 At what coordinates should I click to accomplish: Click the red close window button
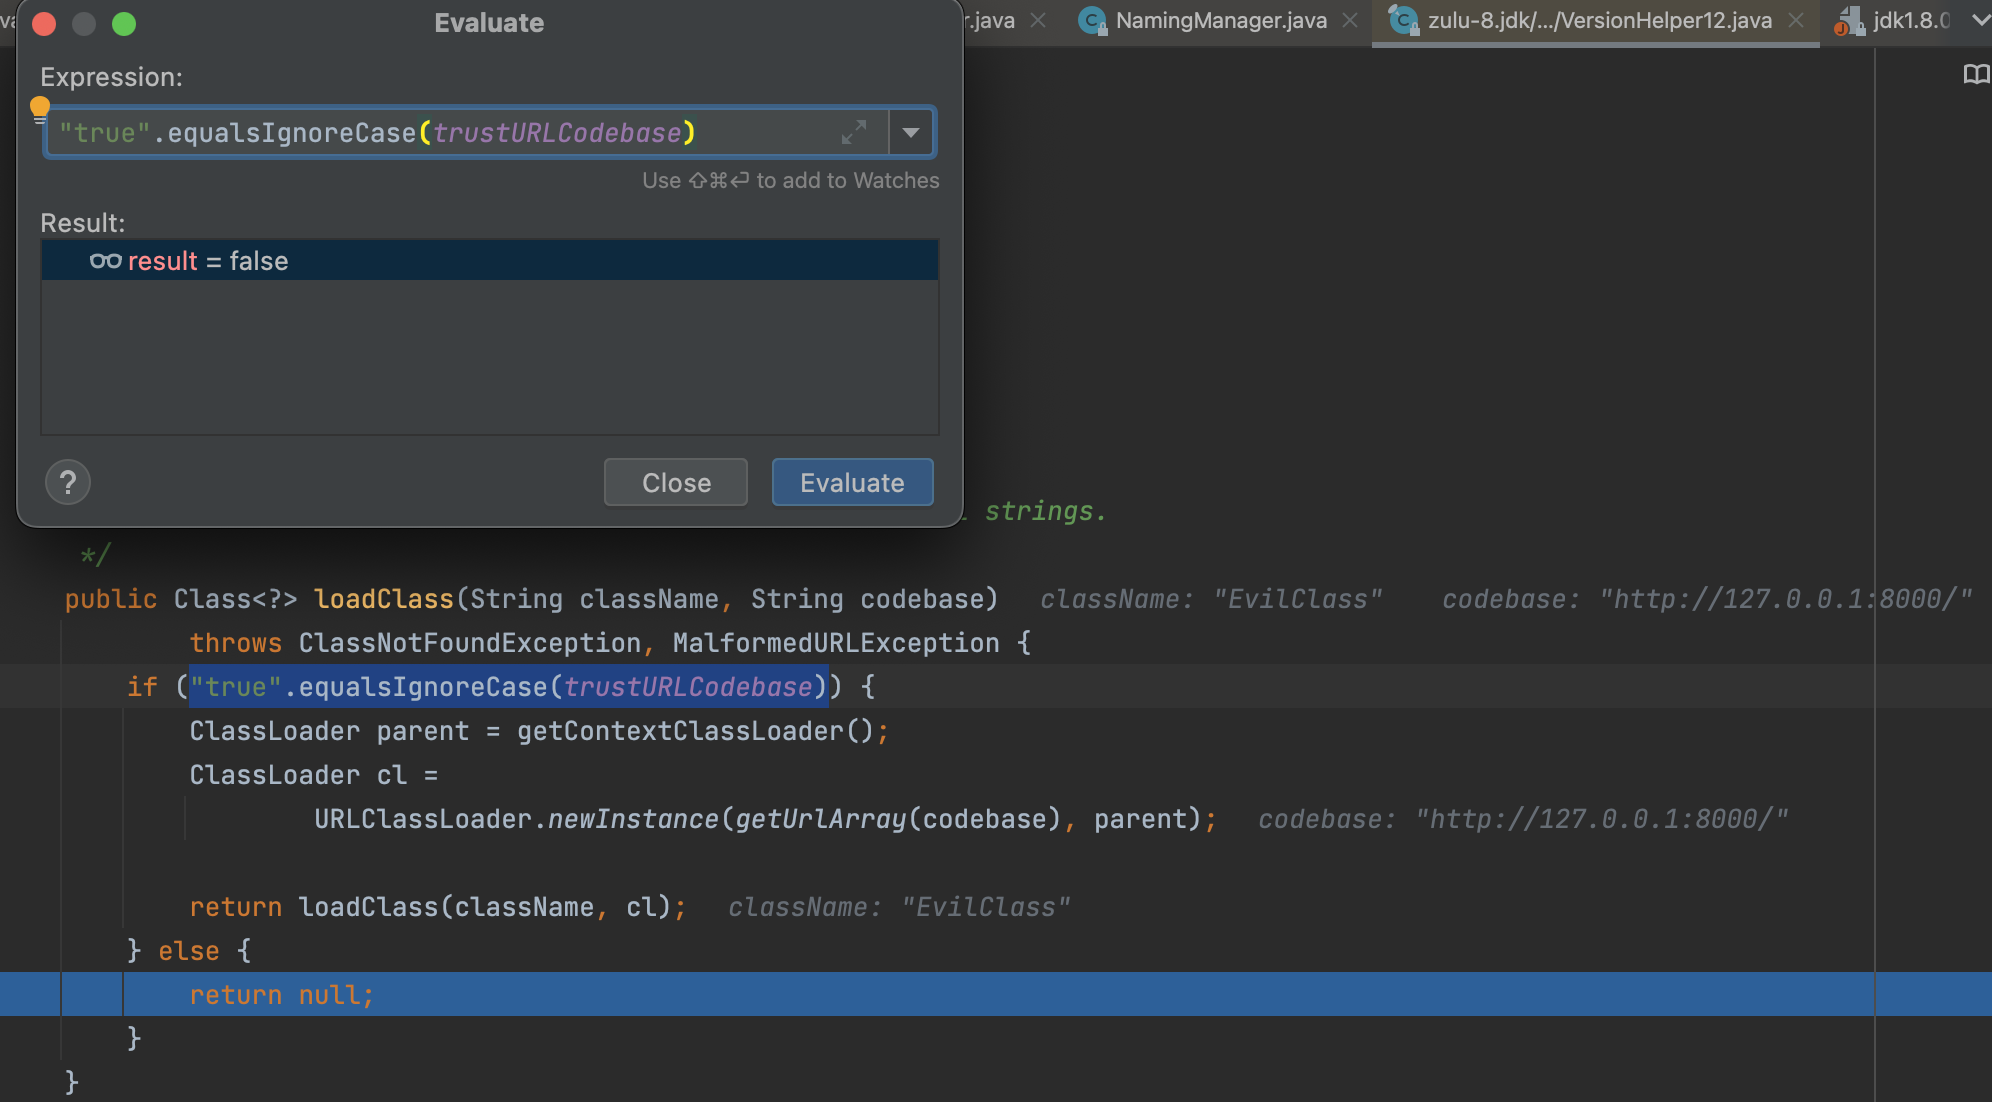click(44, 24)
